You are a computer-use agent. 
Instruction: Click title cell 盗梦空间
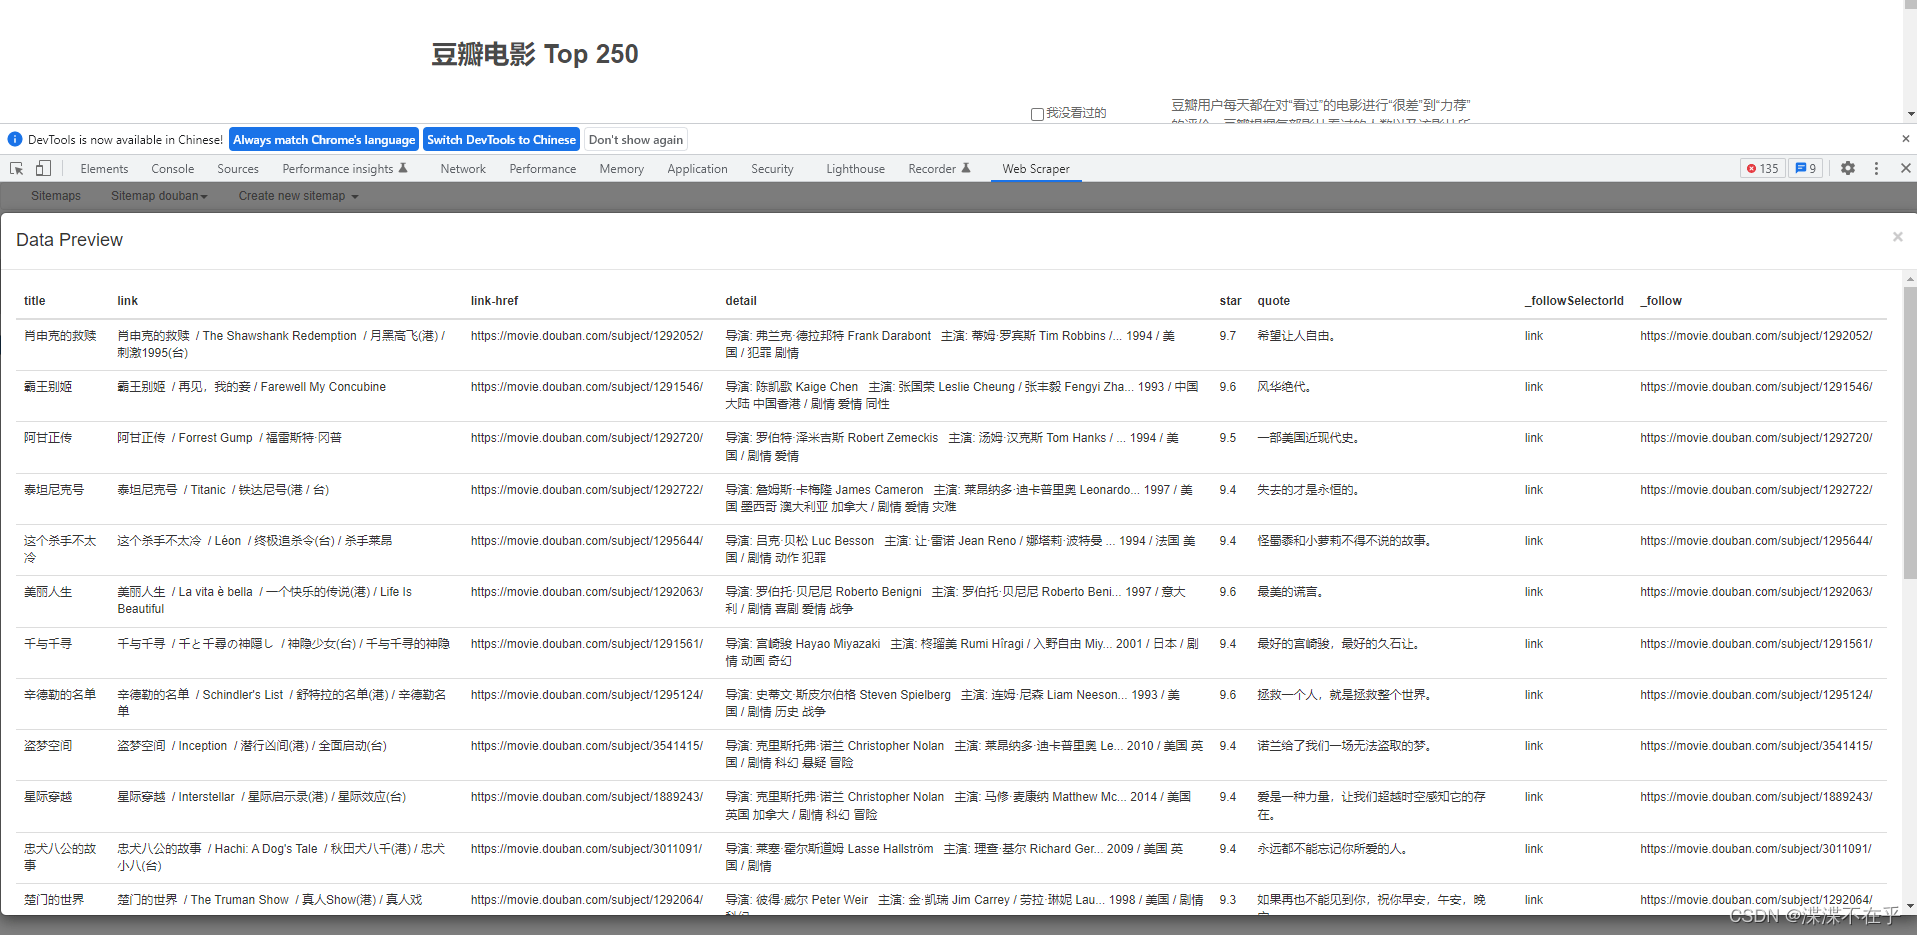tap(48, 746)
